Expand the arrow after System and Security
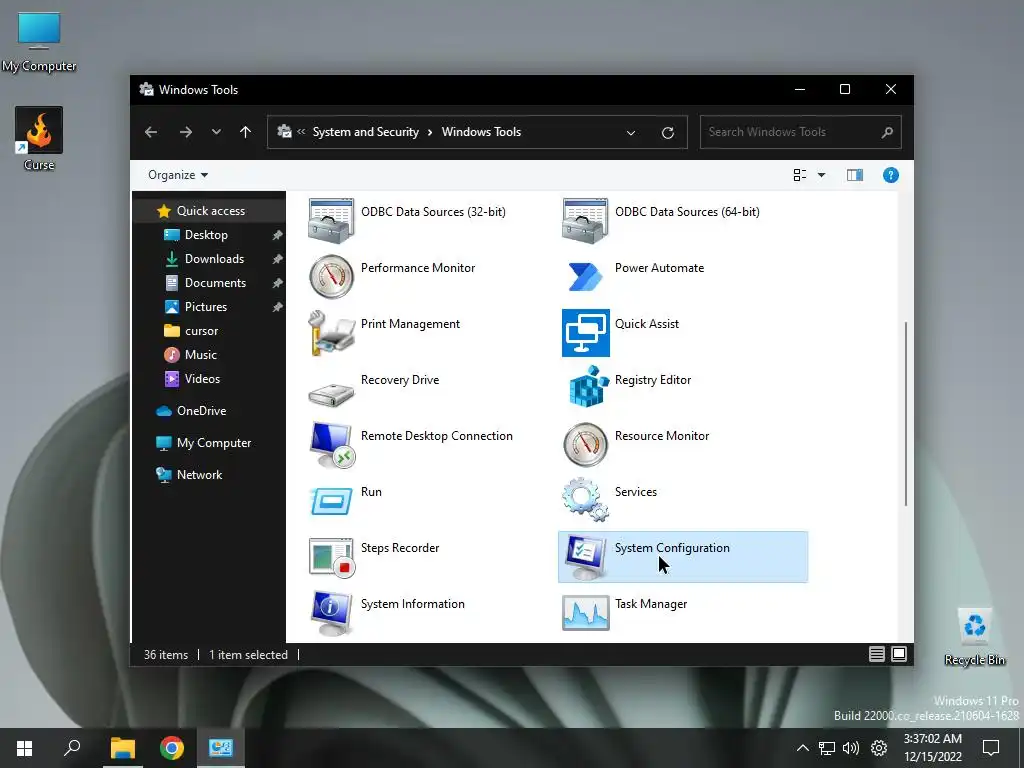The height and width of the screenshot is (768, 1024). click(430, 133)
